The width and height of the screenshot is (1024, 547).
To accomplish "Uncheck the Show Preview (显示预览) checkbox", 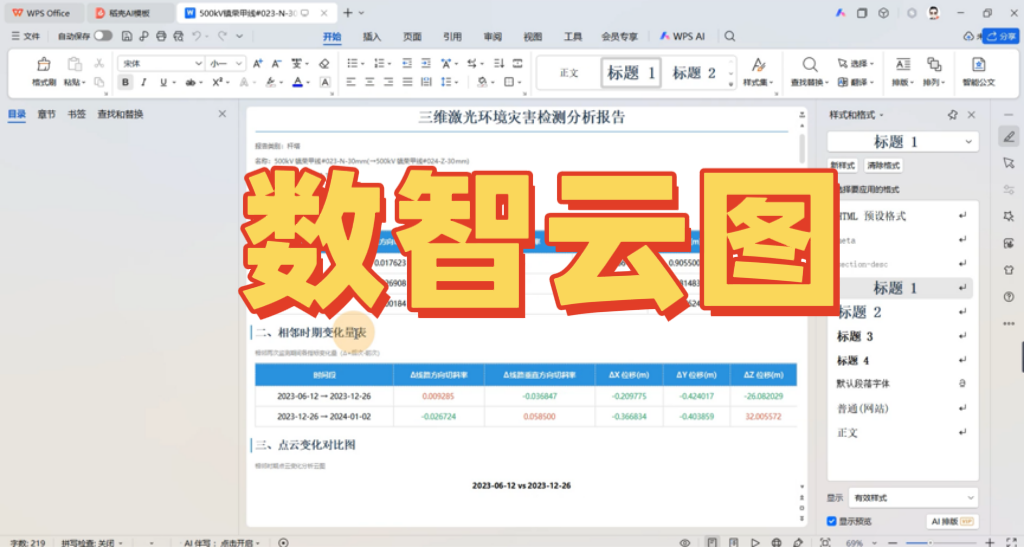I will pos(831,522).
